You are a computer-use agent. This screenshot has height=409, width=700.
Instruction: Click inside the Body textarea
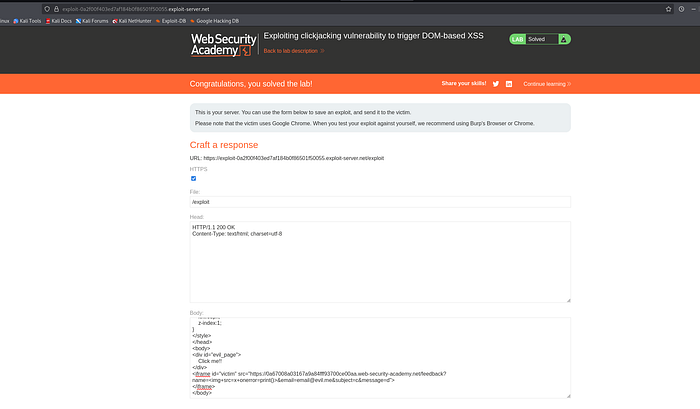click(380, 358)
